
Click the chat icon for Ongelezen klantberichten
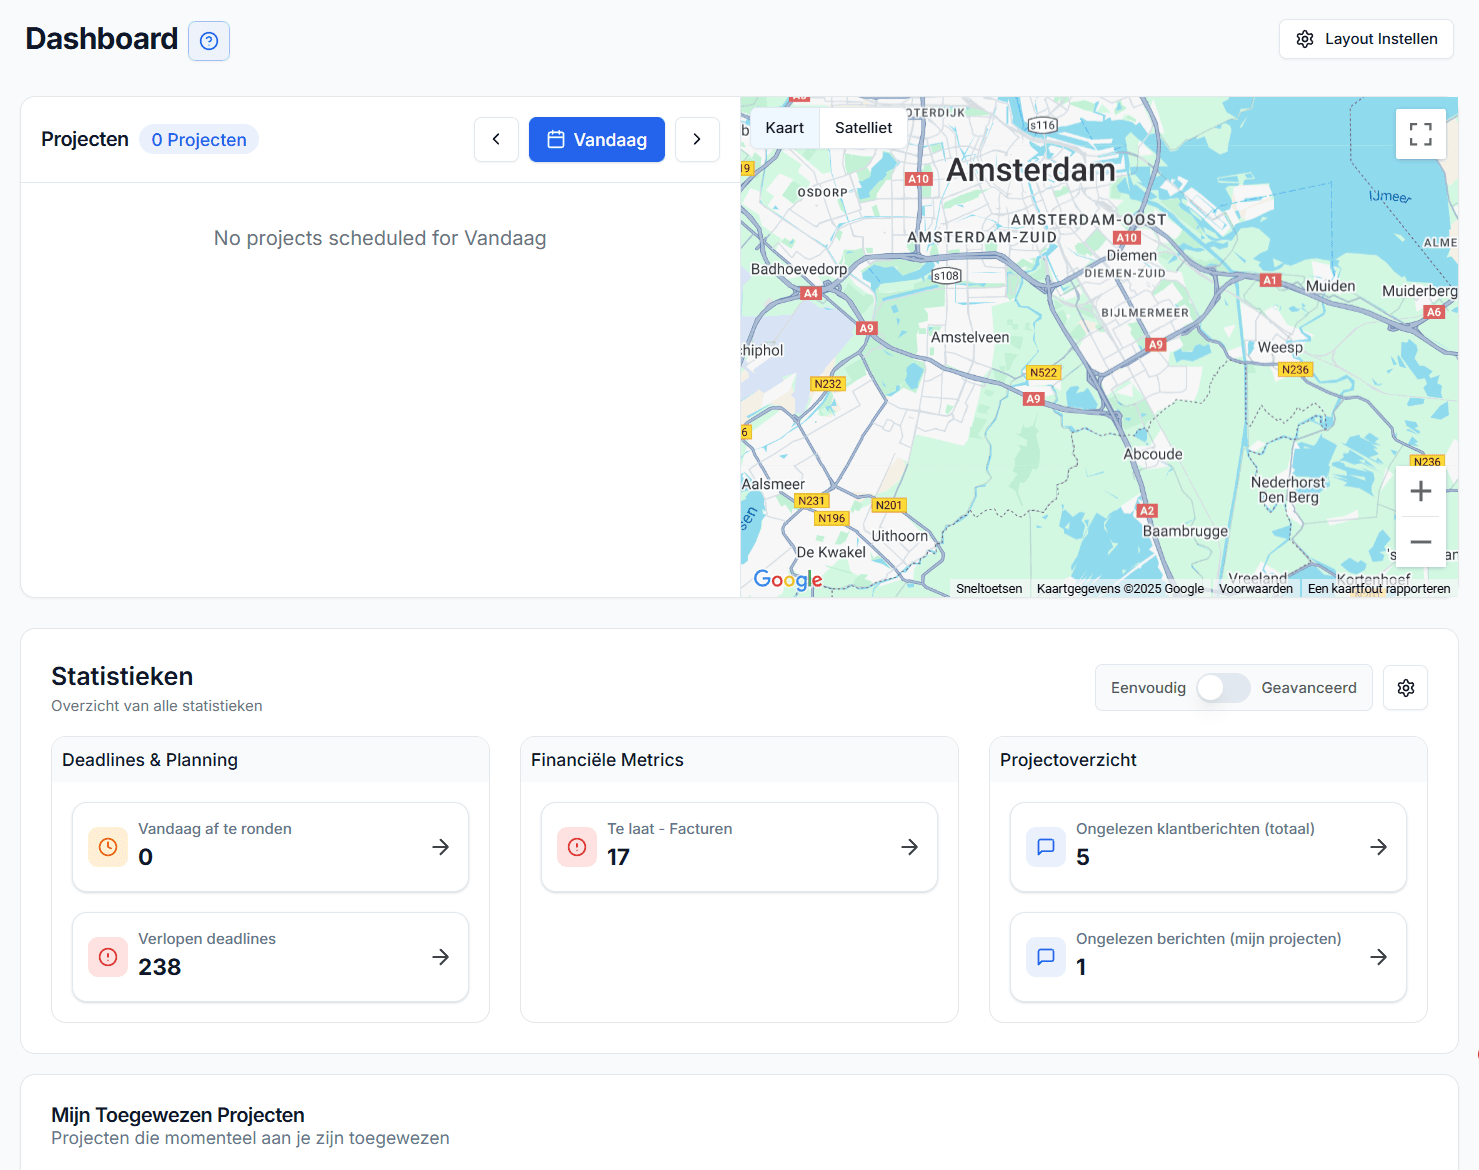tap(1045, 847)
